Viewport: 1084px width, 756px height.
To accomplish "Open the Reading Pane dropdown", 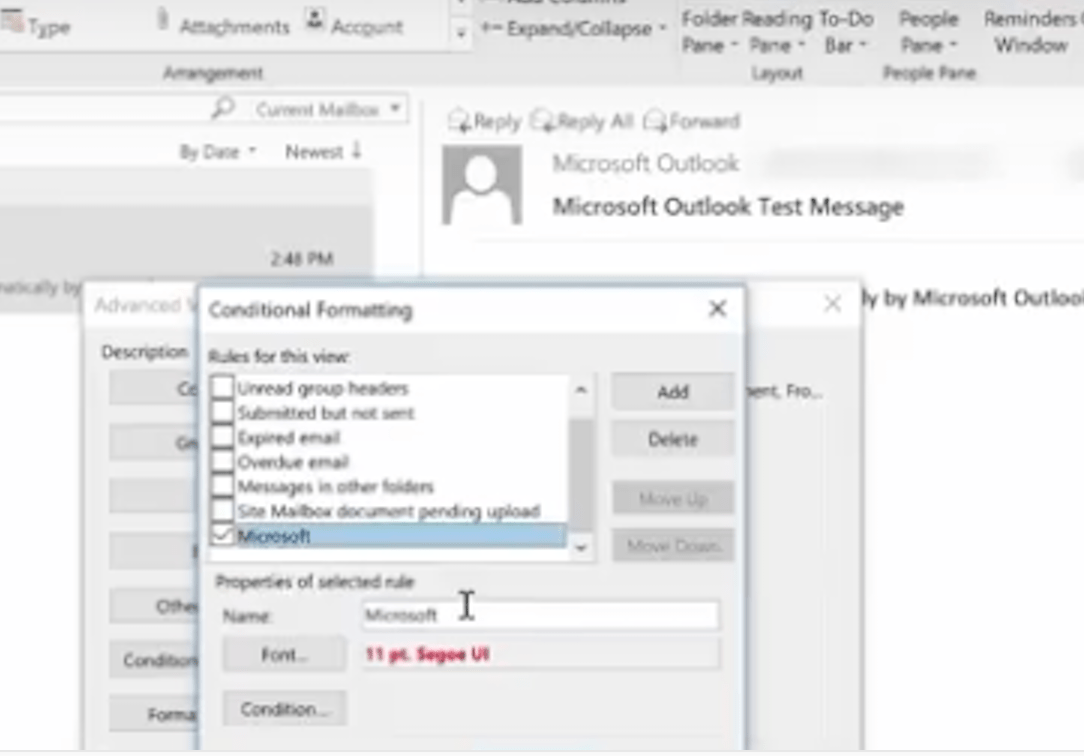I will (777, 32).
